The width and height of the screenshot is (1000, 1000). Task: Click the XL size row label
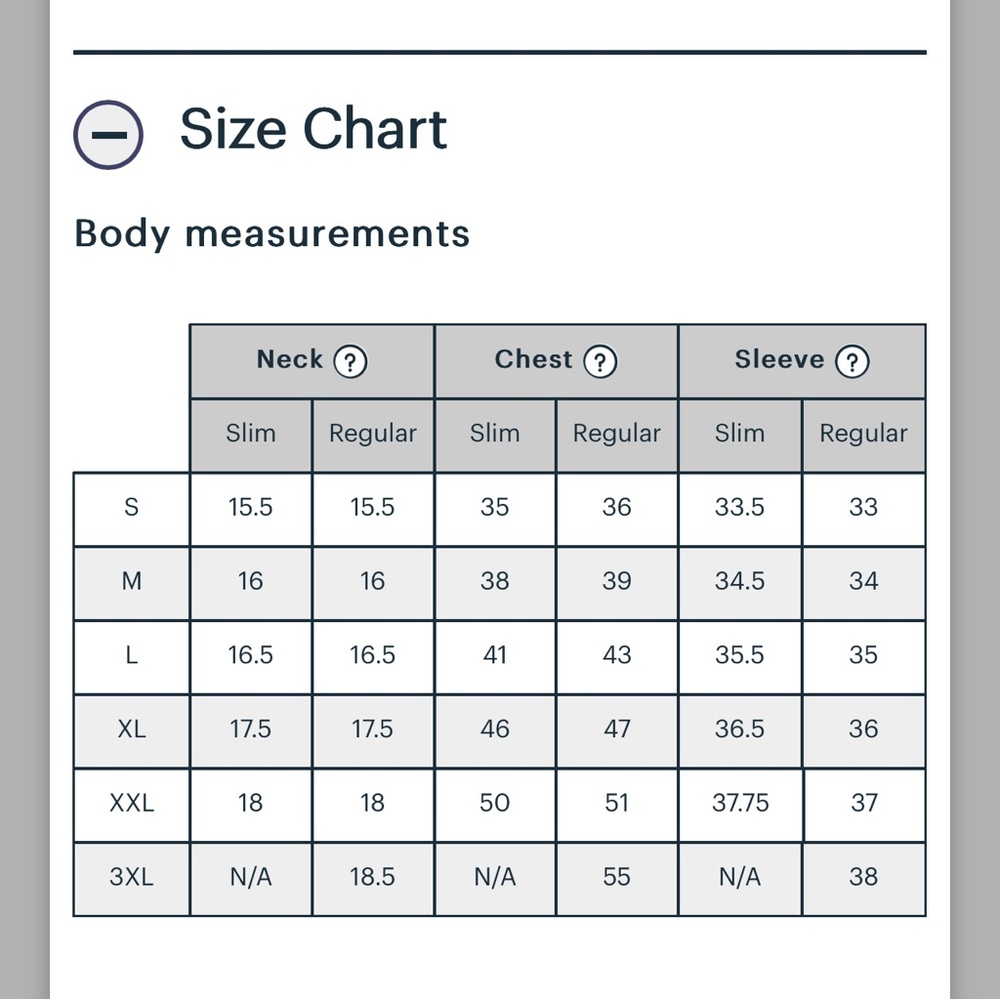point(131,731)
